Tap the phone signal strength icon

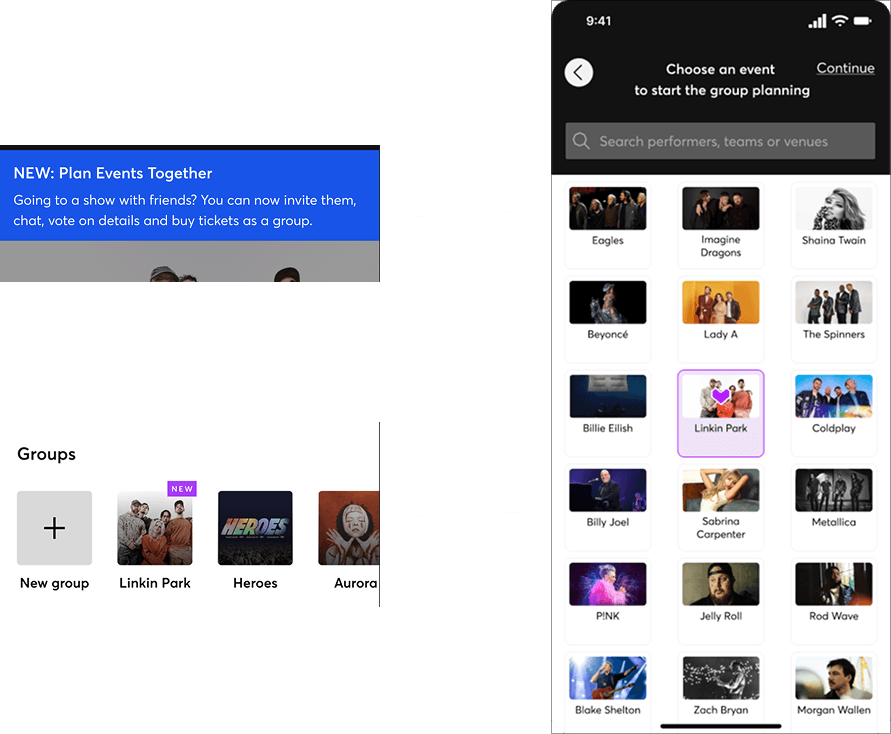coord(817,22)
